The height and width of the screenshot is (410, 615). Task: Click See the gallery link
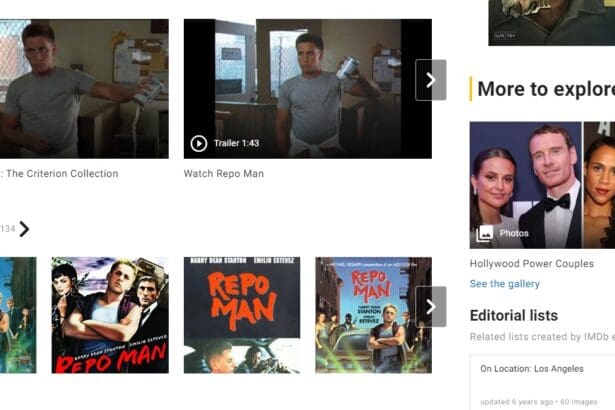pos(504,284)
